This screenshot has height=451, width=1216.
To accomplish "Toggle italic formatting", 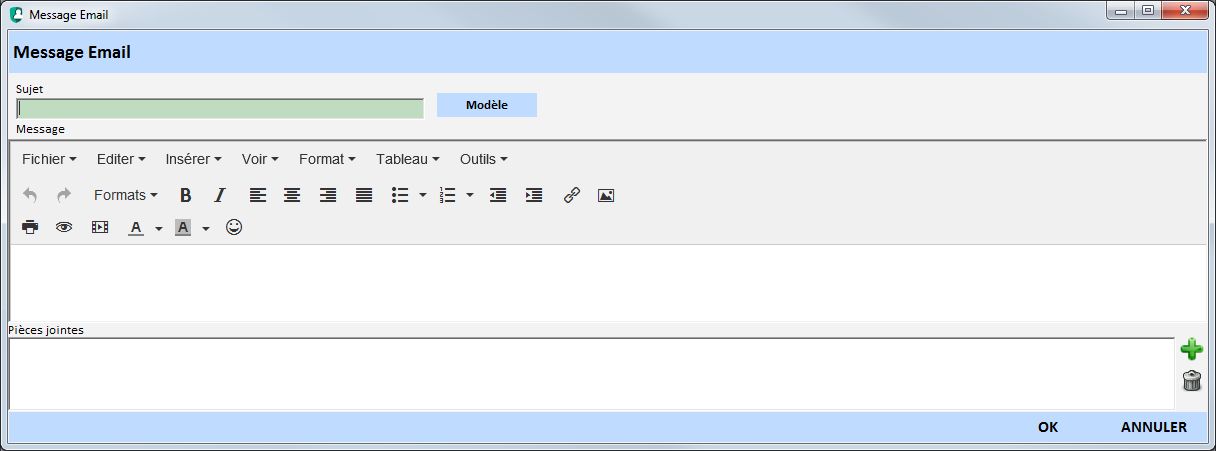I will [221, 195].
